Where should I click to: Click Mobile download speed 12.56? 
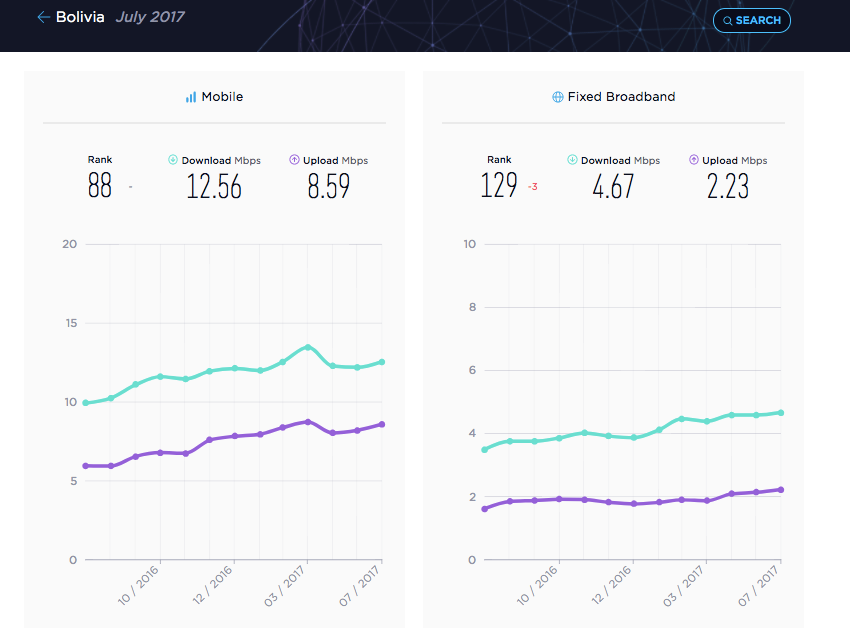(214, 186)
